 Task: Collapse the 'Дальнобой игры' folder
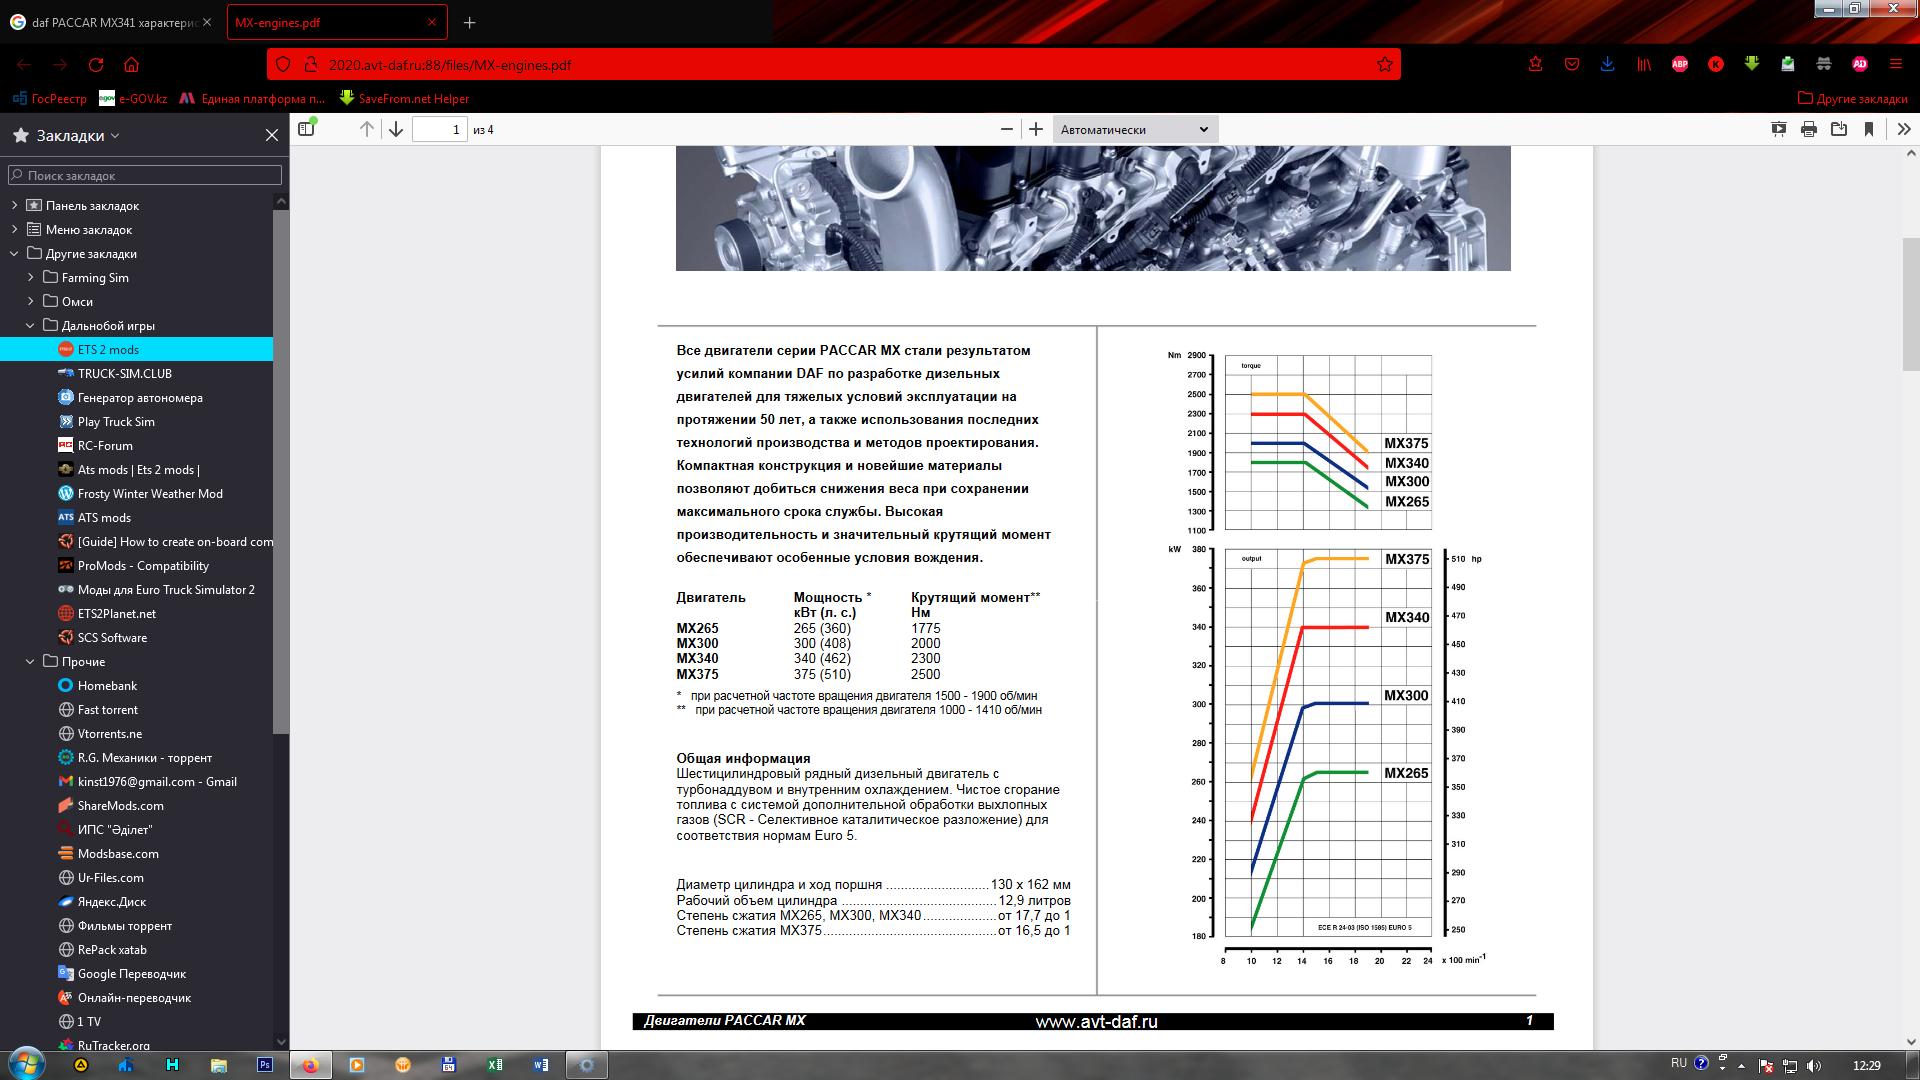coord(30,325)
